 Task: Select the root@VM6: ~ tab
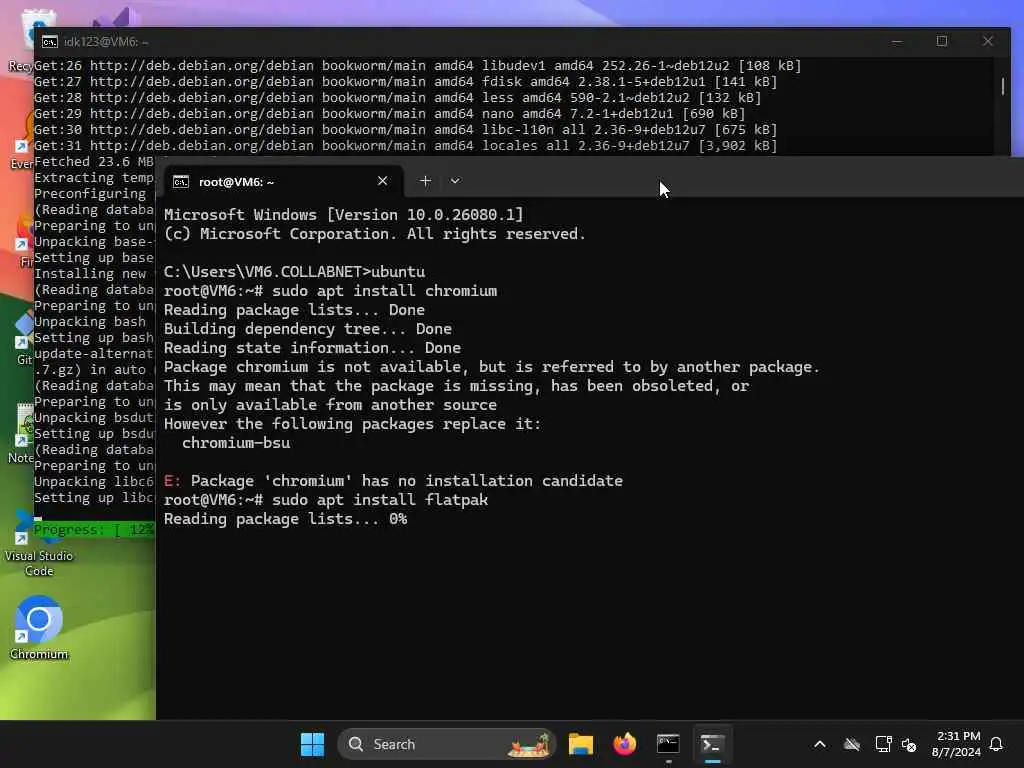tap(283, 182)
